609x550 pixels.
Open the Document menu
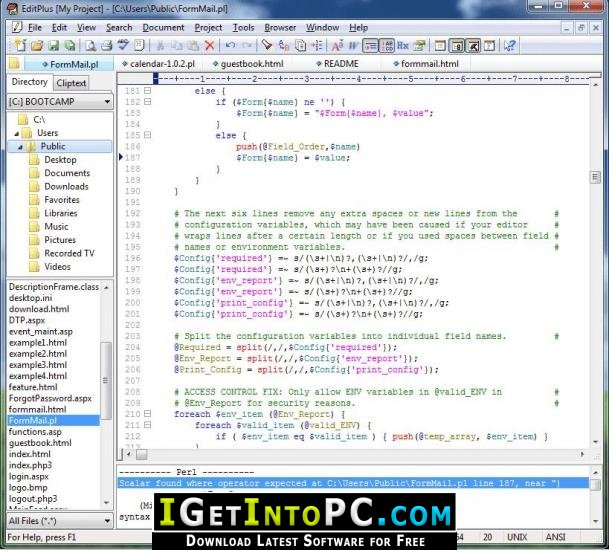163,28
